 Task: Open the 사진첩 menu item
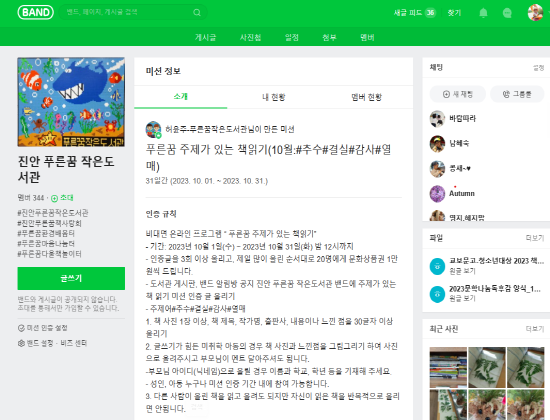coord(250,37)
